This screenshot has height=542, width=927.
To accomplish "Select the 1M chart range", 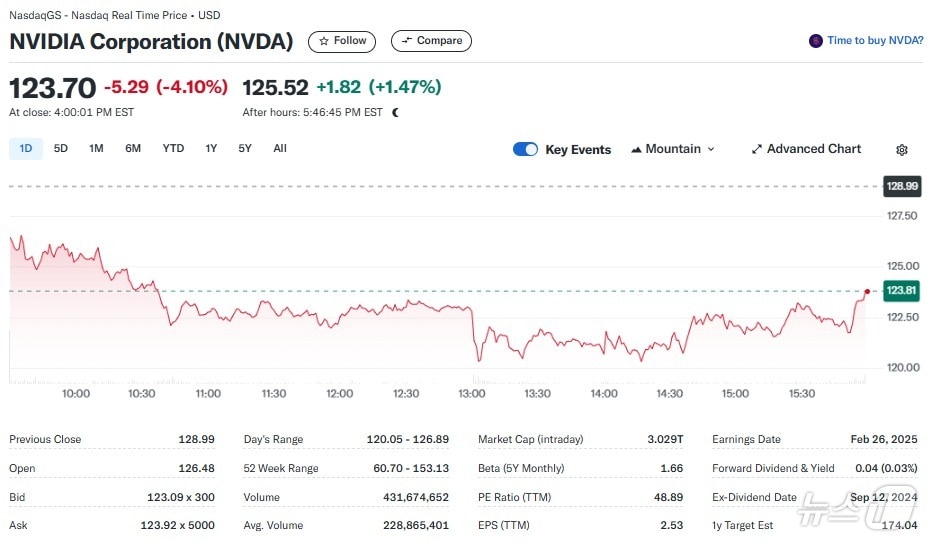I will click(96, 148).
